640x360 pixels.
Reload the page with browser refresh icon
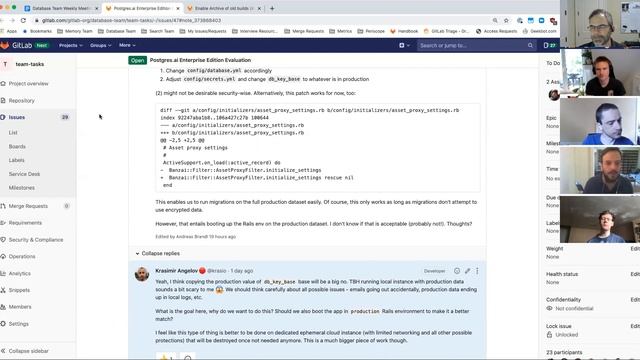[23, 20]
